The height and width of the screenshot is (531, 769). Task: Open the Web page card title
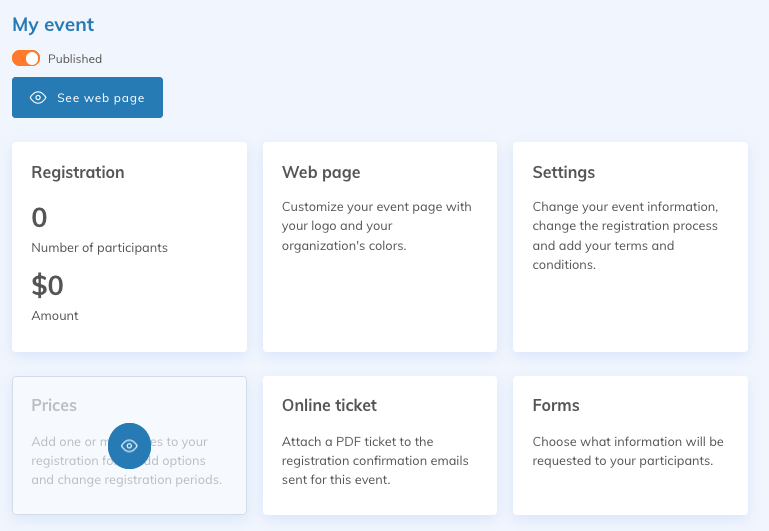coord(321,172)
